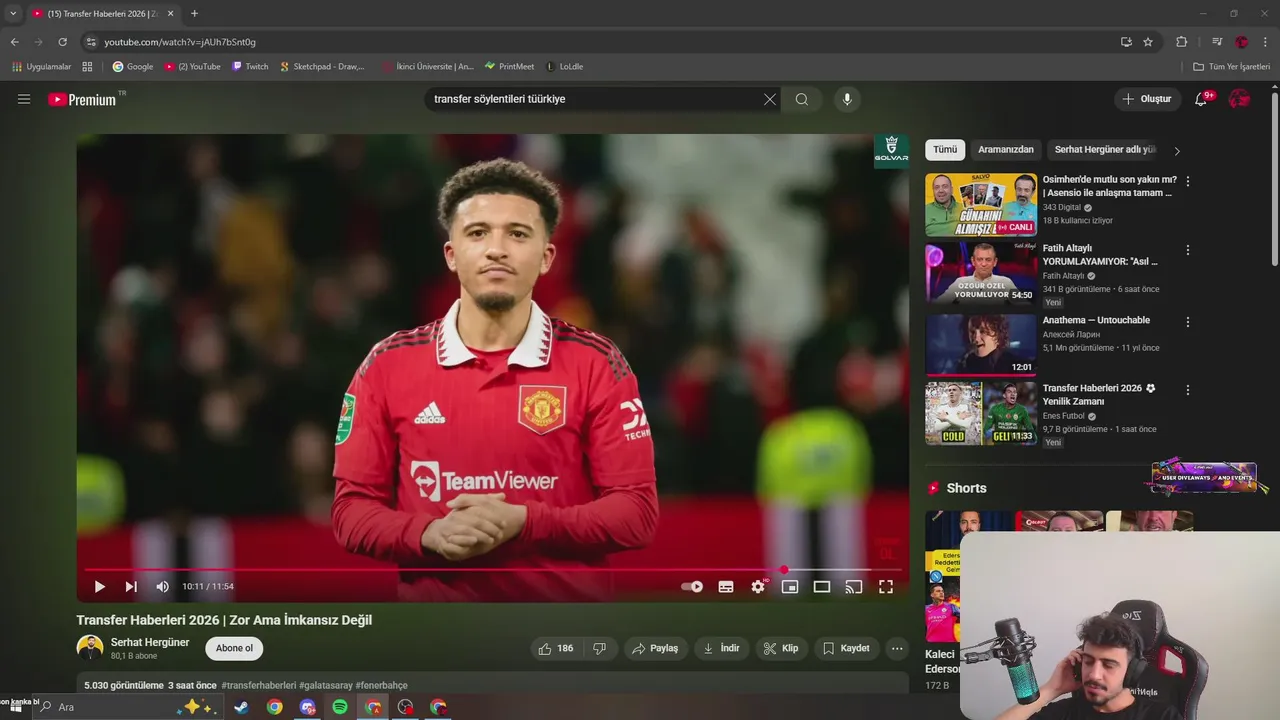Show more filter chips with arrow

[x=1177, y=151]
